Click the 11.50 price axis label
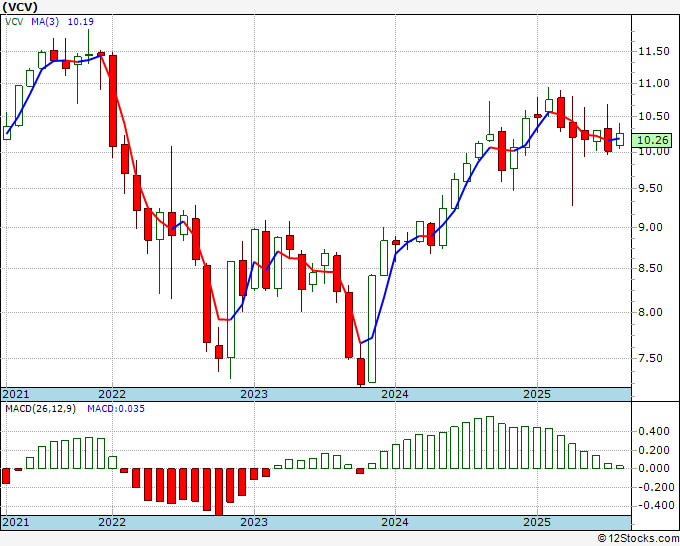The width and height of the screenshot is (680, 546). 654,51
